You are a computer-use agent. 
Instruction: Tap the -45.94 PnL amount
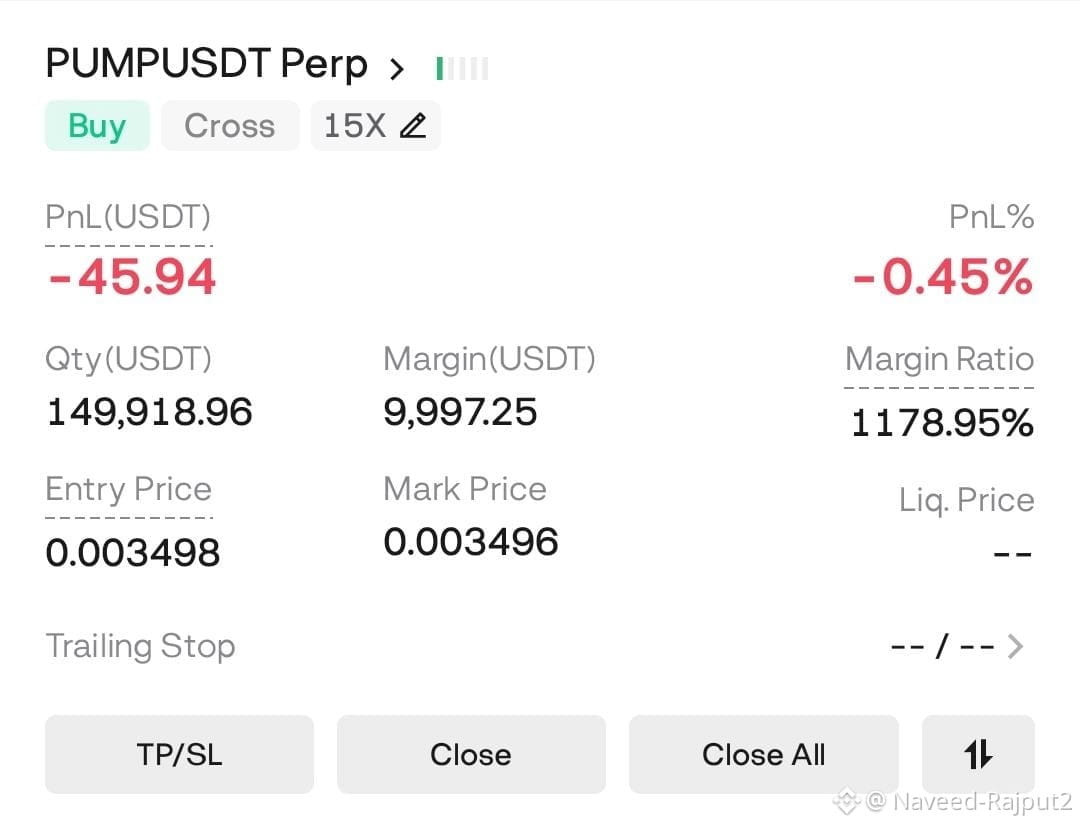132,278
